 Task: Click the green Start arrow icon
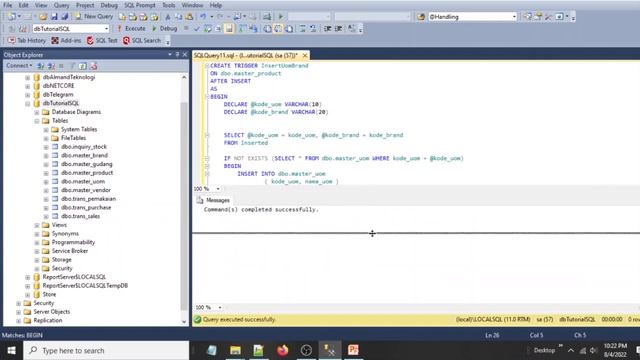[x=280, y=17]
